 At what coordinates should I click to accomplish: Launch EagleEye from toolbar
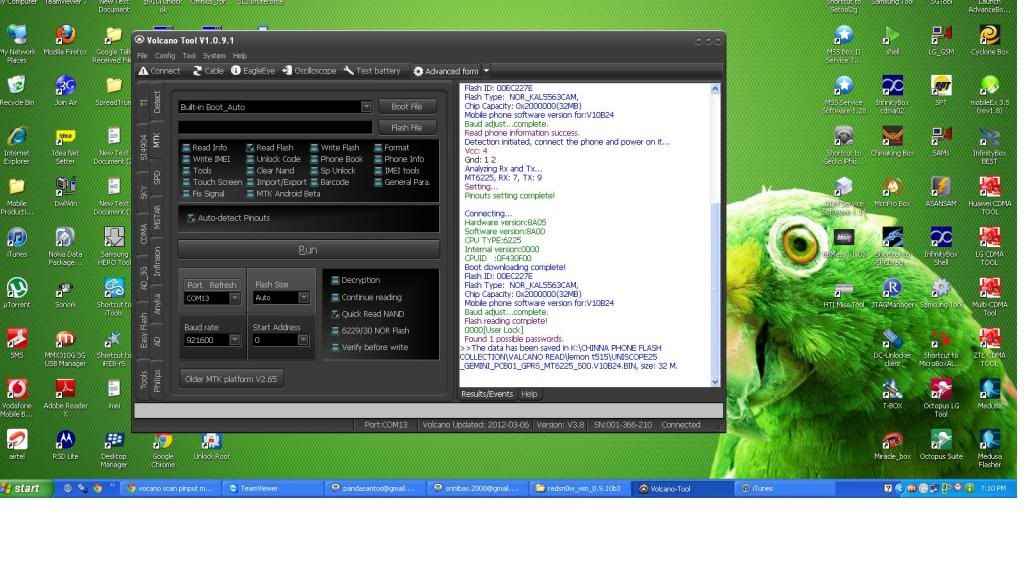253,71
